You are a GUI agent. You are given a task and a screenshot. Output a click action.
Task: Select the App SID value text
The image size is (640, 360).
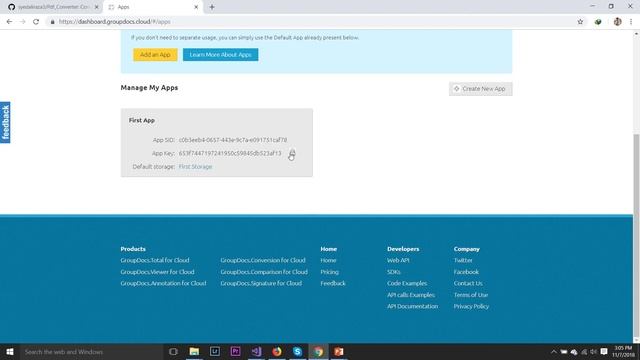point(233,140)
